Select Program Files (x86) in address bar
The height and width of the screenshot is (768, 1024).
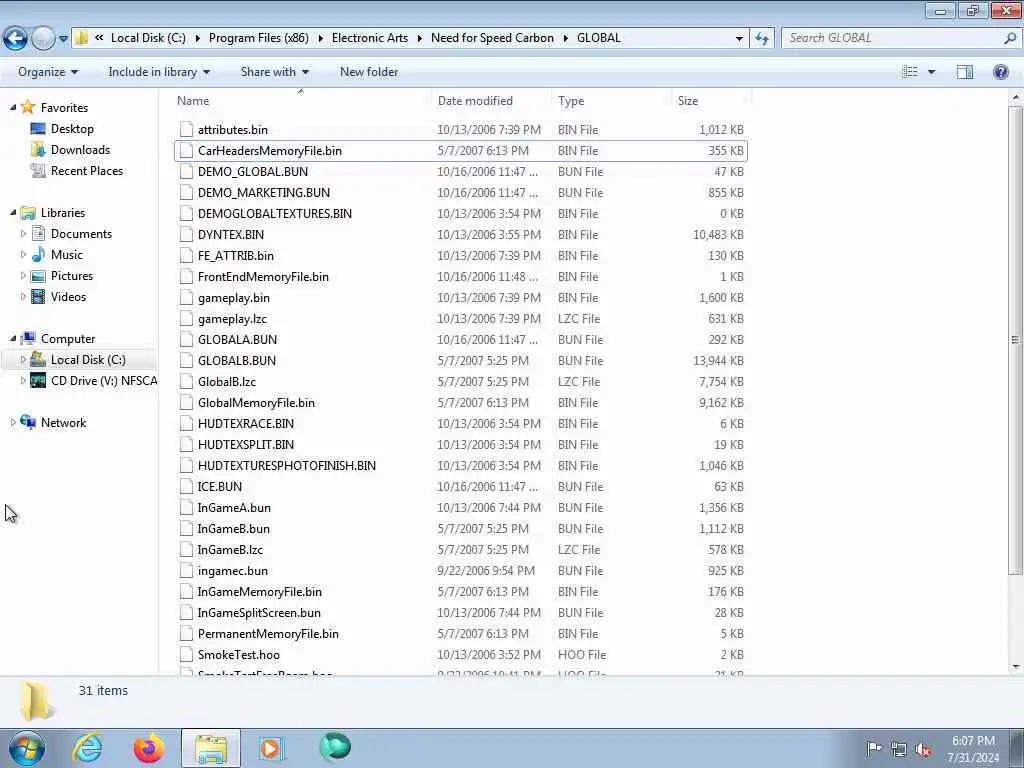tap(259, 38)
